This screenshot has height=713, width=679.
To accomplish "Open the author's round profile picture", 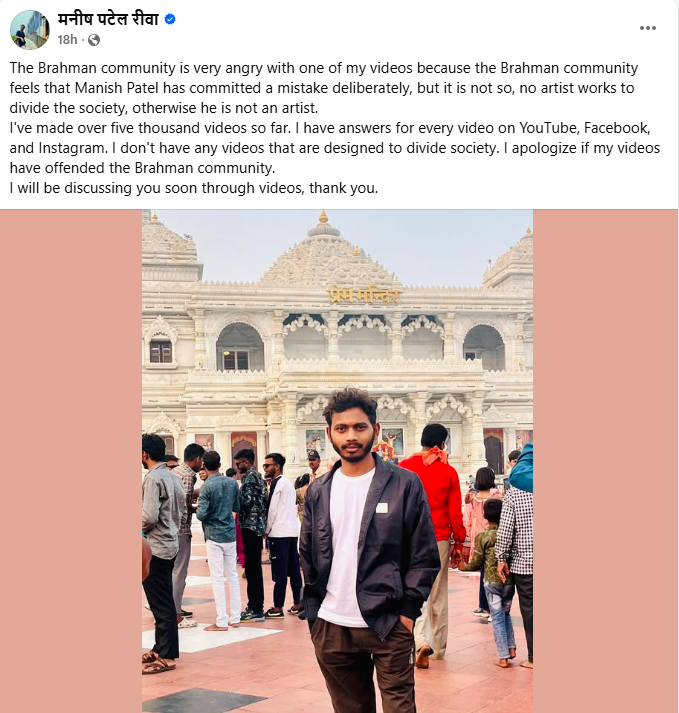I will tap(30, 30).
